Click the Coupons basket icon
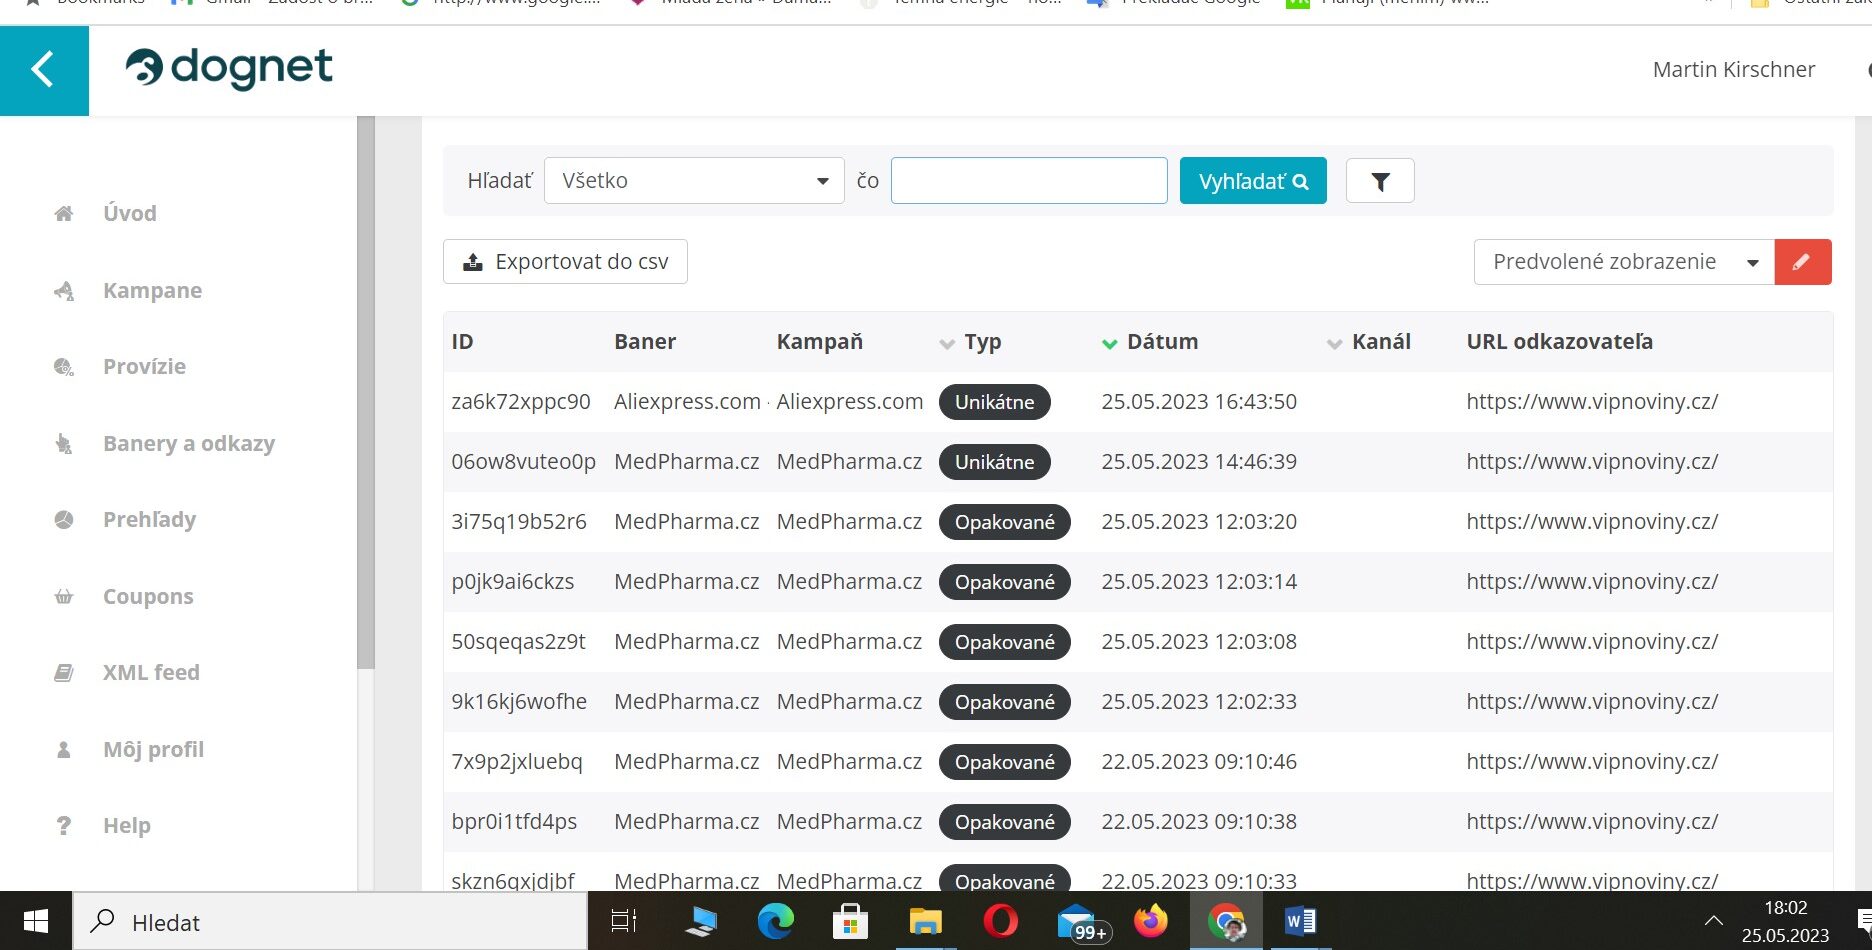The width and height of the screenshot is (1872, 950). pos(64,597)
